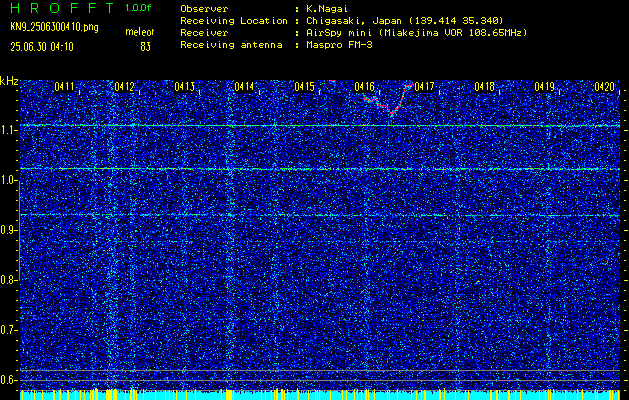Click the Receiving antenna field label
This screenshot has width=629, height=400.
(x=231, y=45)
